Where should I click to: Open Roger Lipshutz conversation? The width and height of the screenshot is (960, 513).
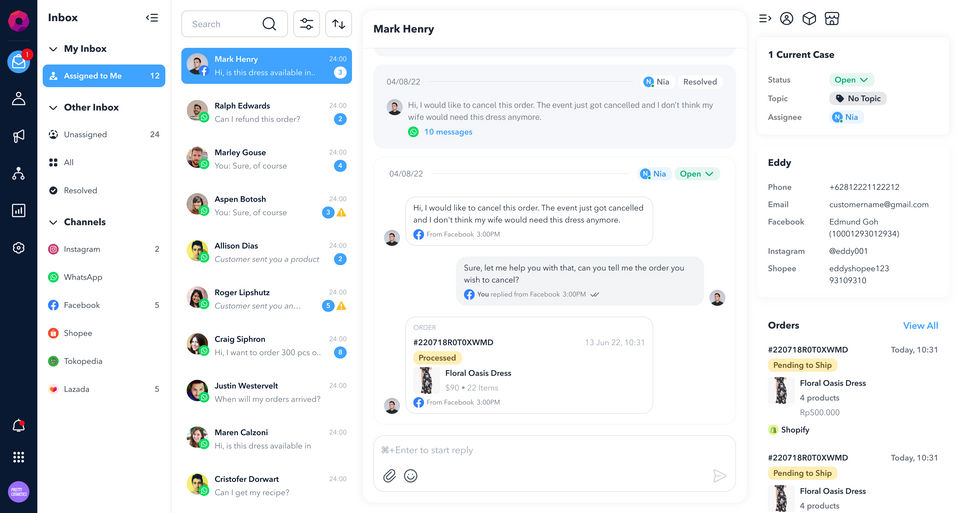click(x=266, y=299)
